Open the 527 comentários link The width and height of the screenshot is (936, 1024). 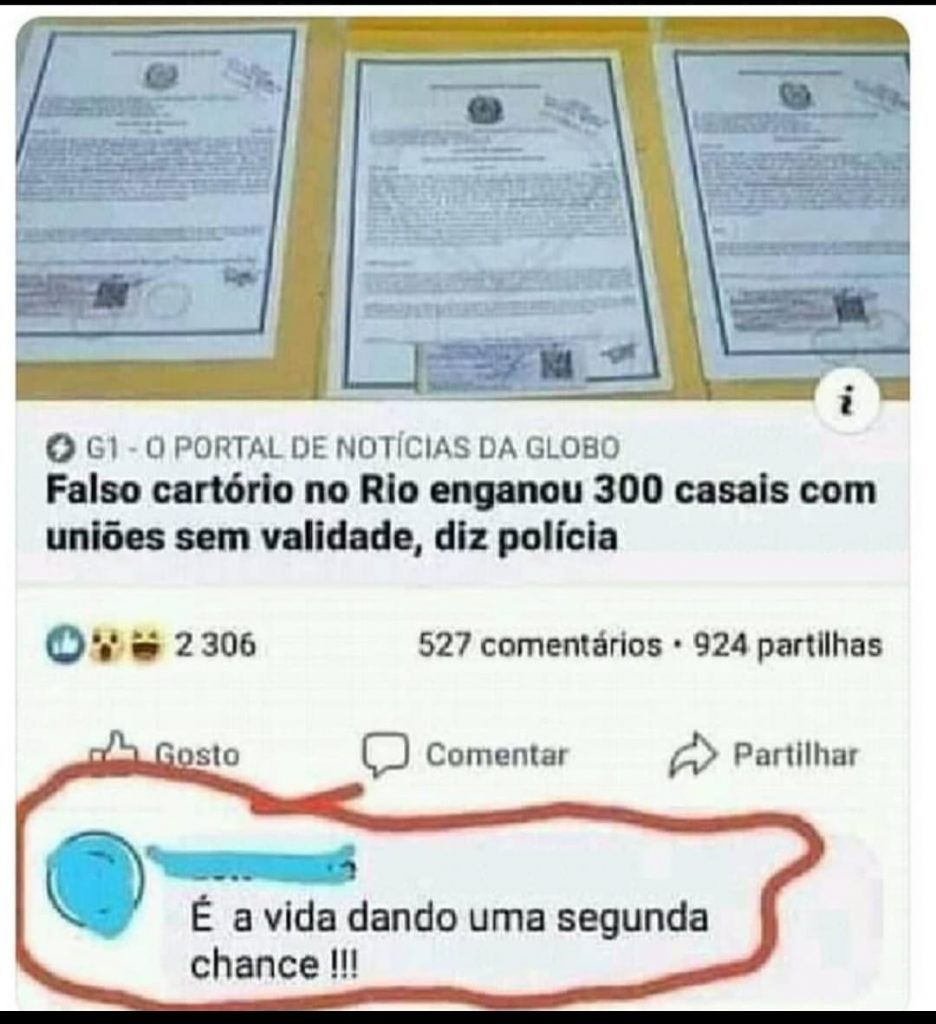click(x=540, y=645)
